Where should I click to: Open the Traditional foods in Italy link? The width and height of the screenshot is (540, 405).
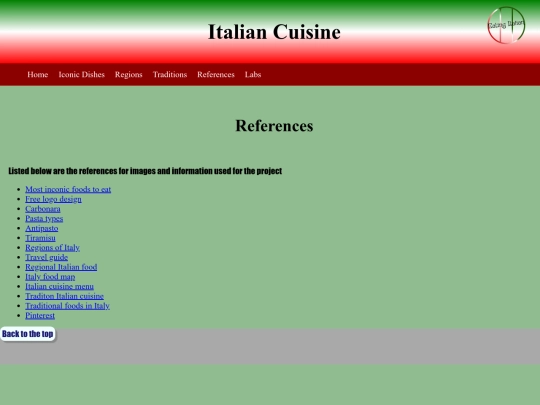coord(67,306)
